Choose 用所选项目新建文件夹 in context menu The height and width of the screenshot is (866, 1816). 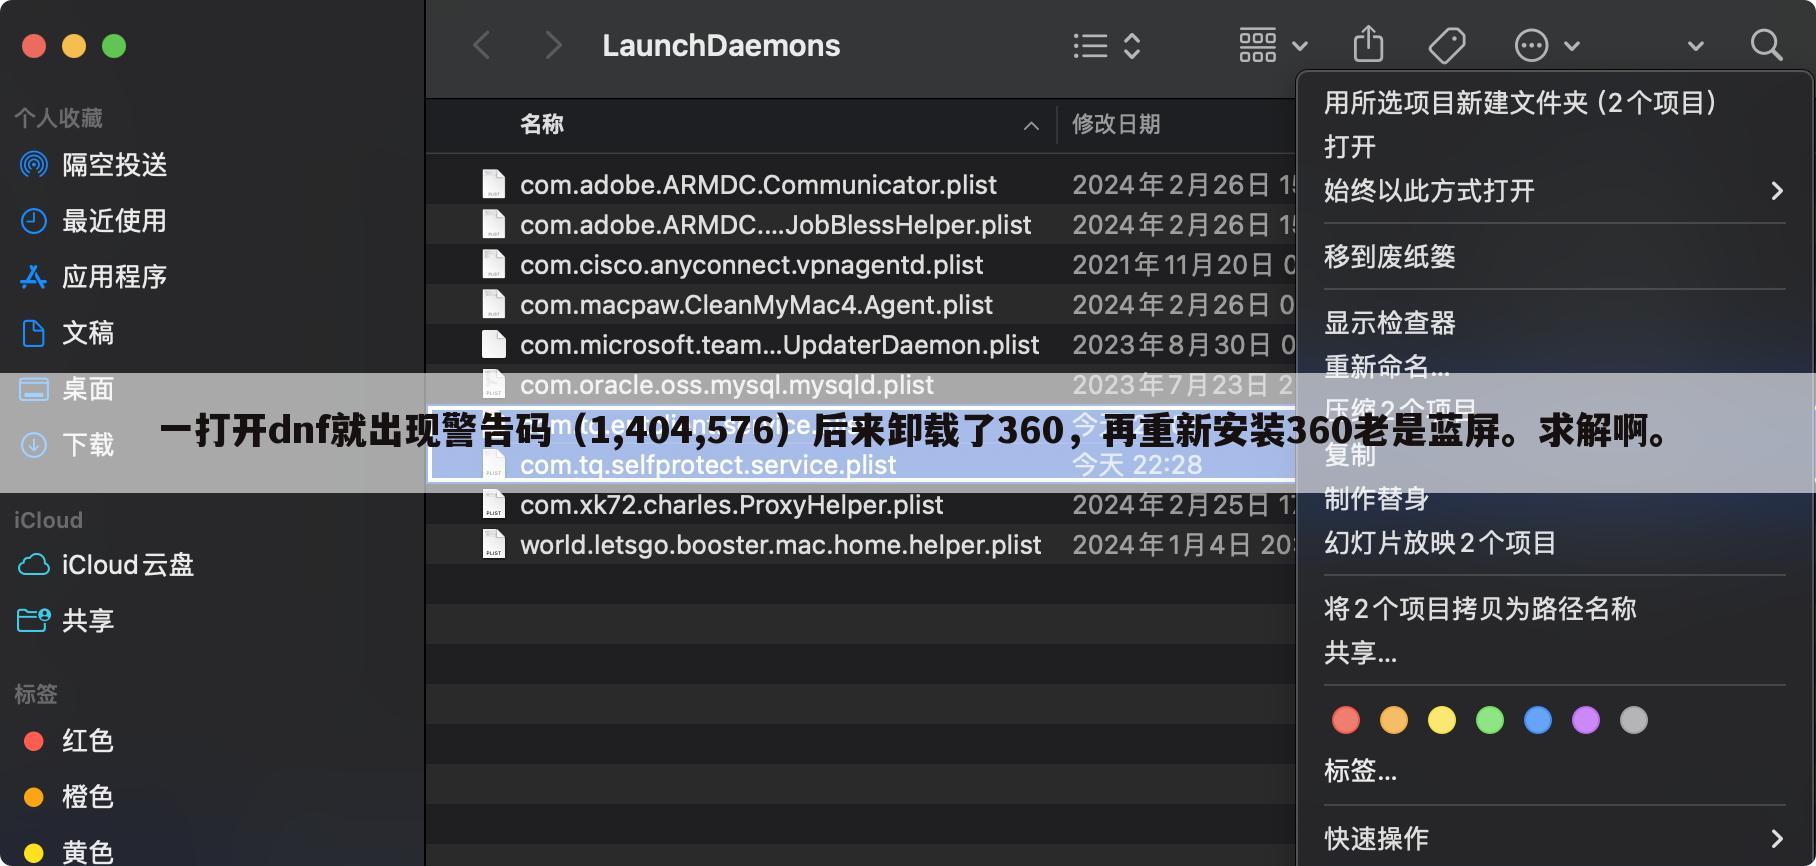click(1520, 103)
